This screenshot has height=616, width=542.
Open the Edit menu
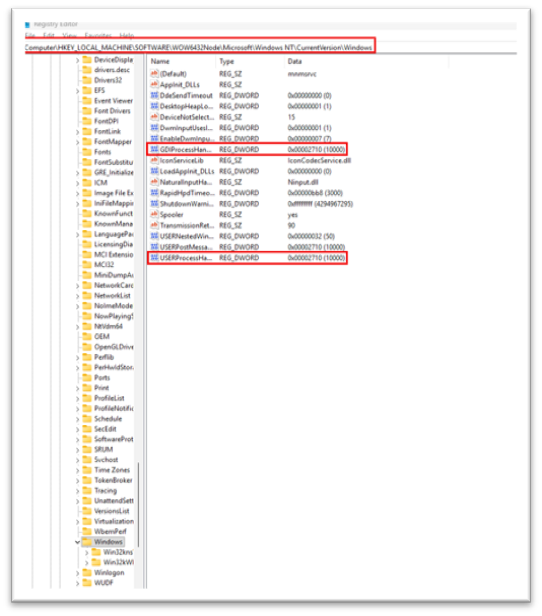click(x=49, y=35)
